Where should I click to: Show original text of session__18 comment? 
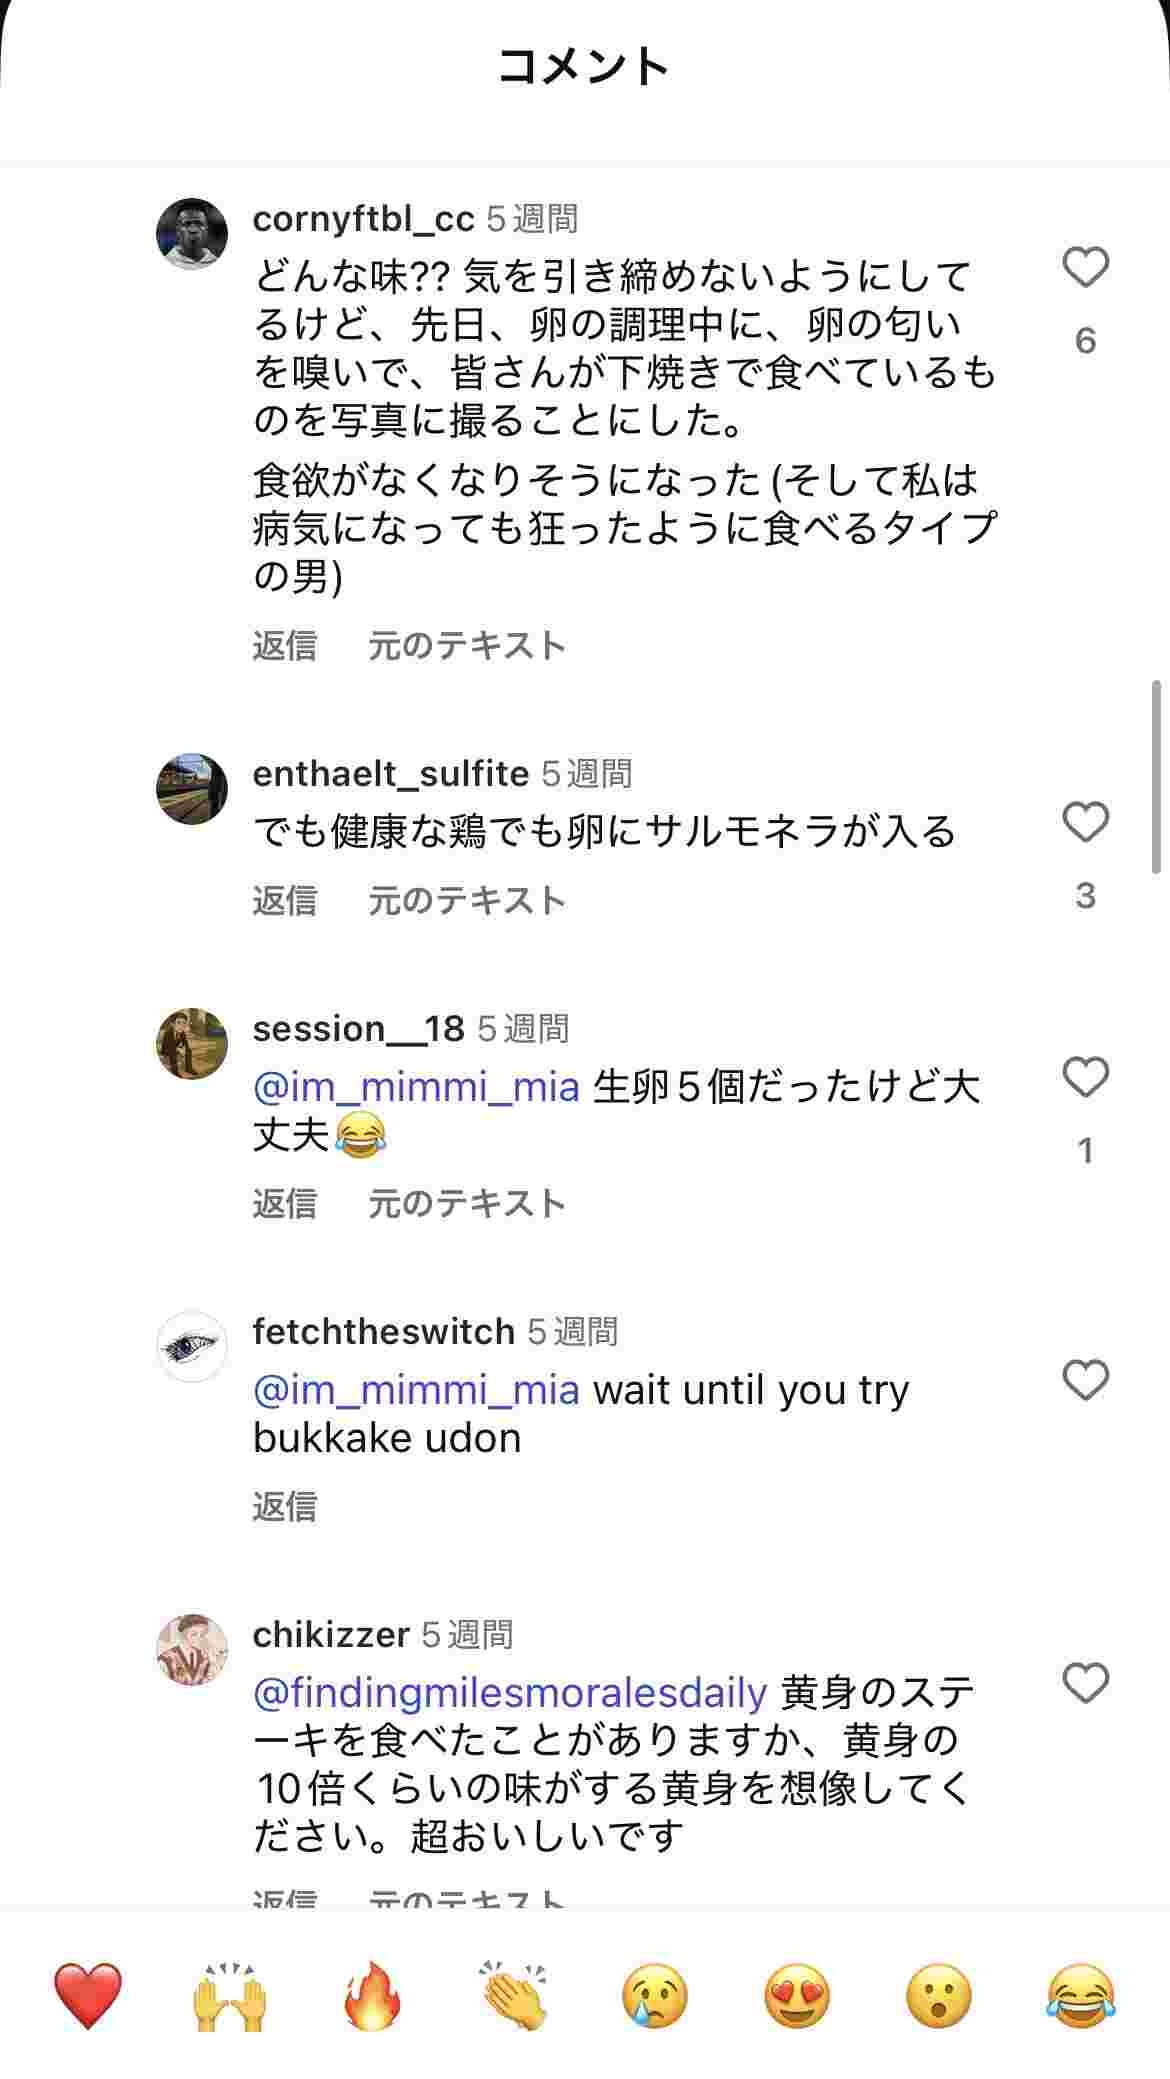[467, 1204]
